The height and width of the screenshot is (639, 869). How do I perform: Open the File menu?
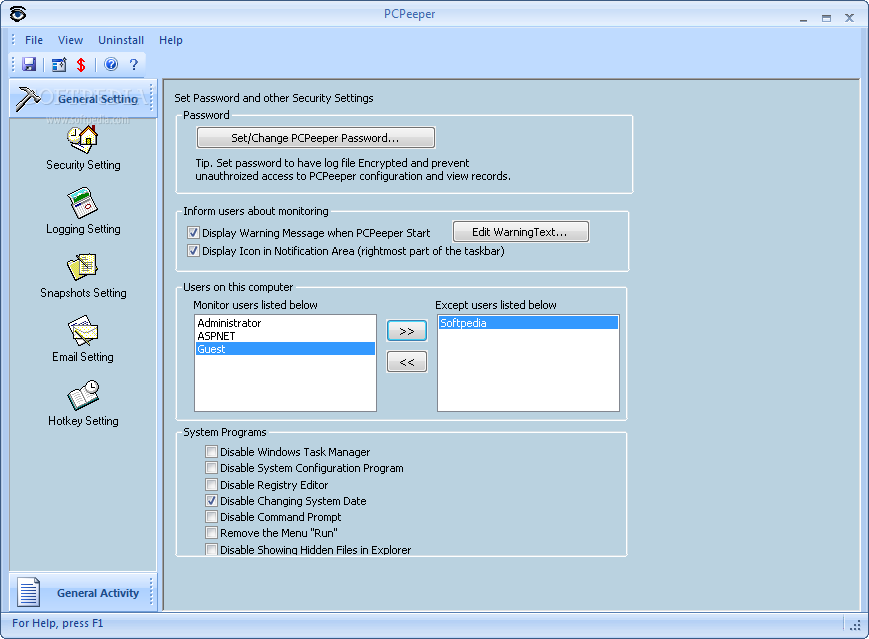[x=34, y=40]
